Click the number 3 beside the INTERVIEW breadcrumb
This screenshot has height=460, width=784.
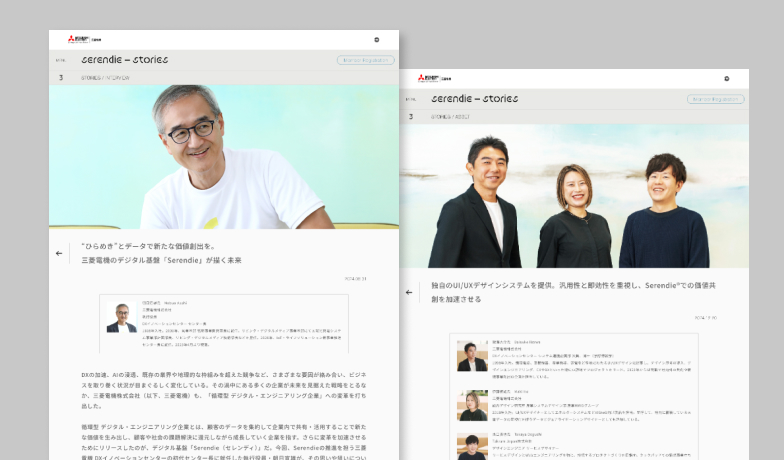[x=61, y=78]
